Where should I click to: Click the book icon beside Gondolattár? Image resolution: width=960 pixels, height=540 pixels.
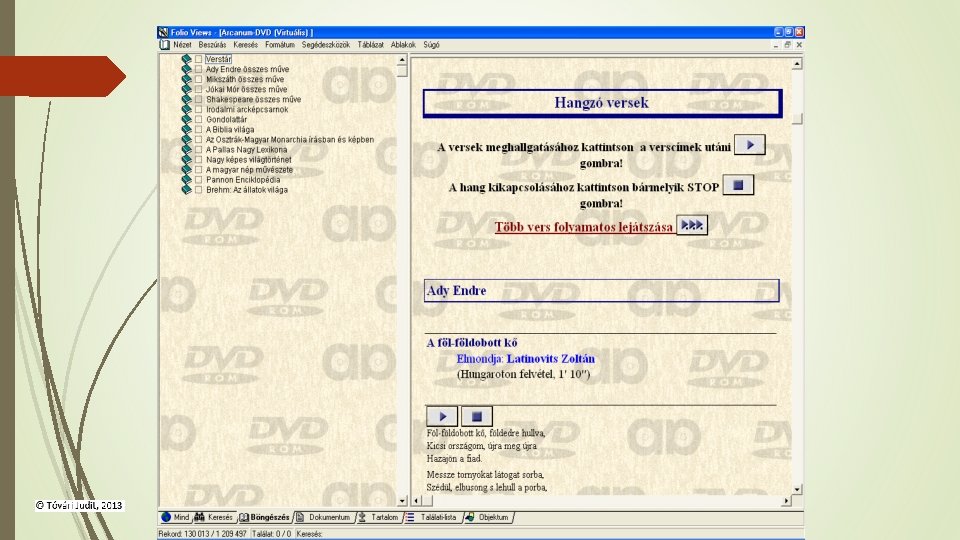tap(187, 119)
